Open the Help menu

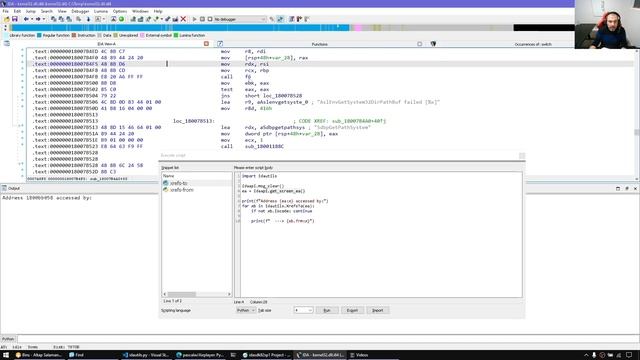158,11
